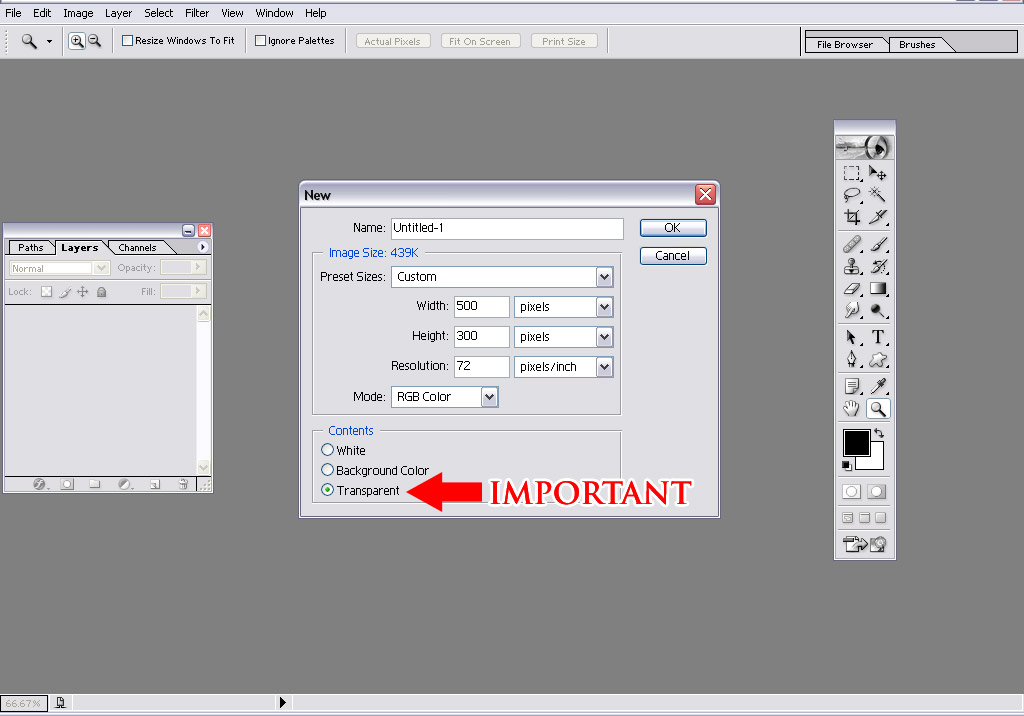
Task: Click the zoom percentage field
Action: (x=24, y=703)
